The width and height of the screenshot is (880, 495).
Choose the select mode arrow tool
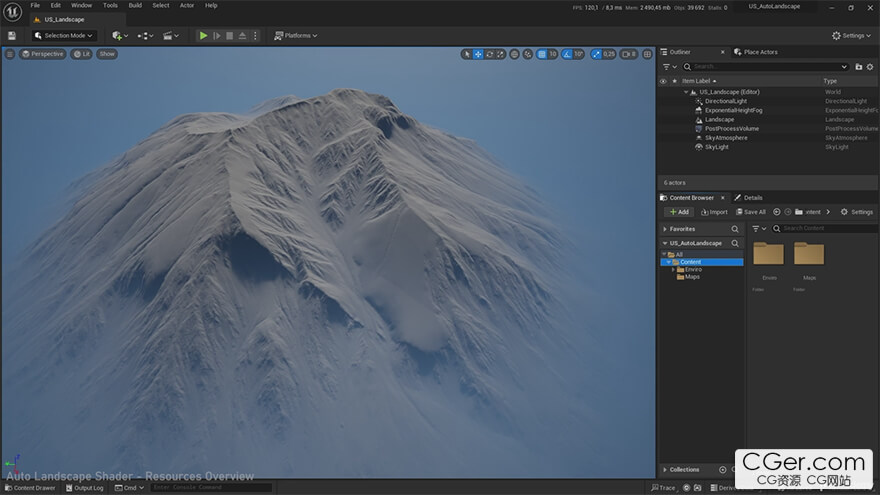tap(466, 54)
